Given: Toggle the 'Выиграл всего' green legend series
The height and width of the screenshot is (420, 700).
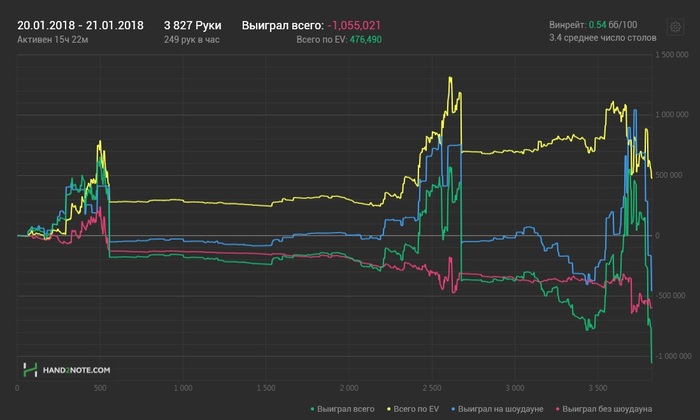Looking at the screenshot, I should [x=342, y=409].
